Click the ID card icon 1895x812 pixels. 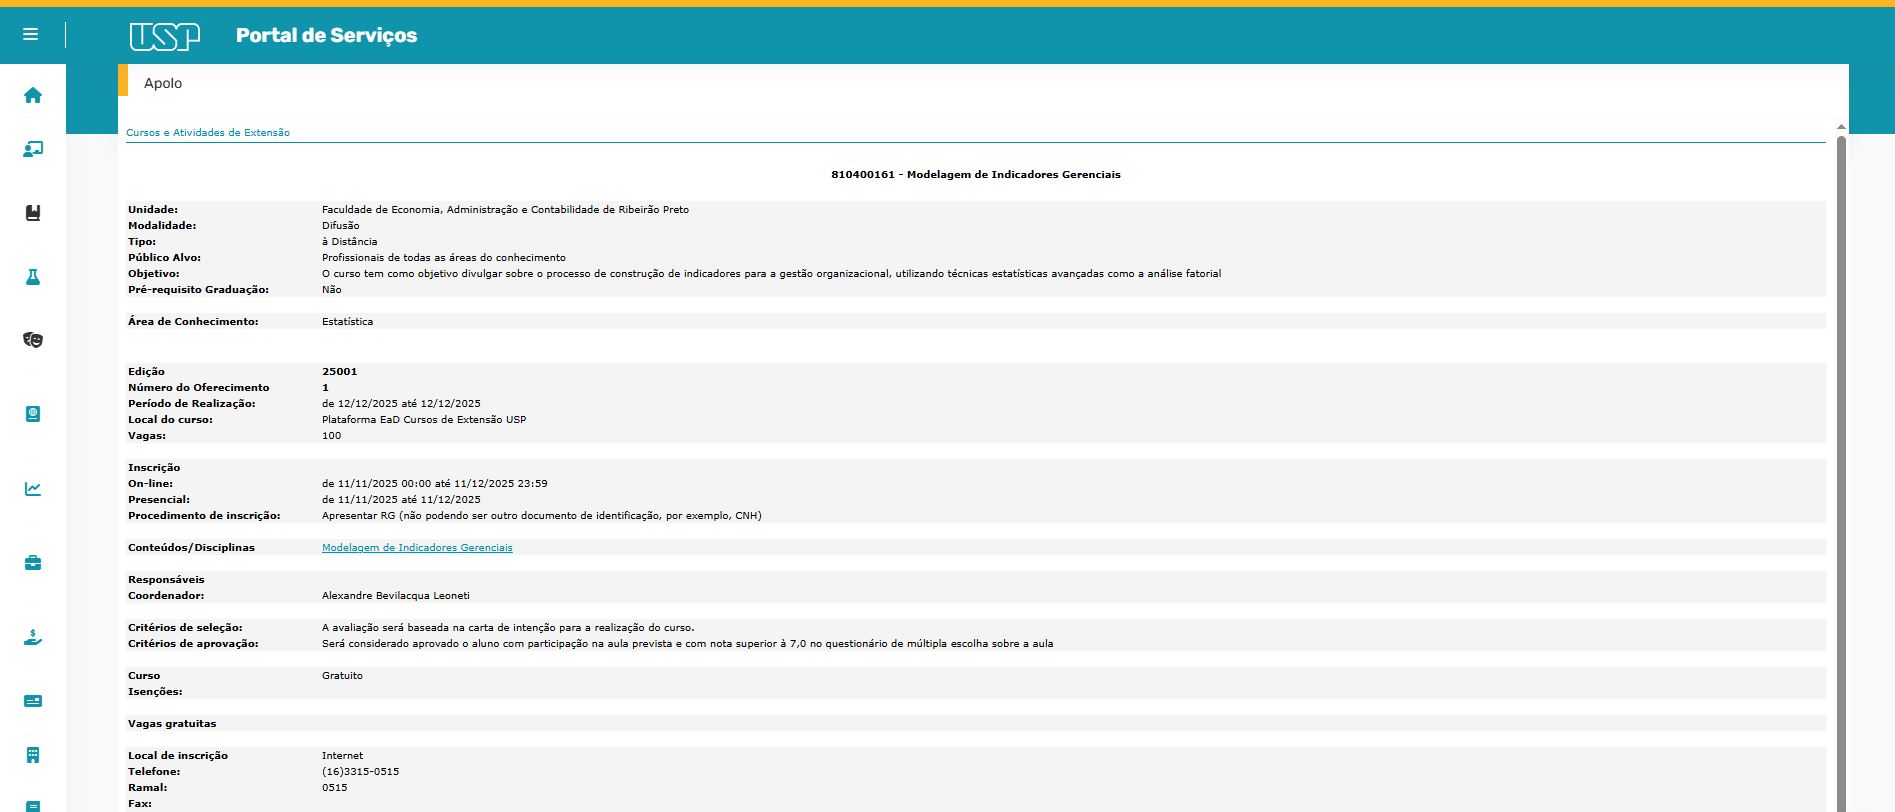click(x=33, y=701)
